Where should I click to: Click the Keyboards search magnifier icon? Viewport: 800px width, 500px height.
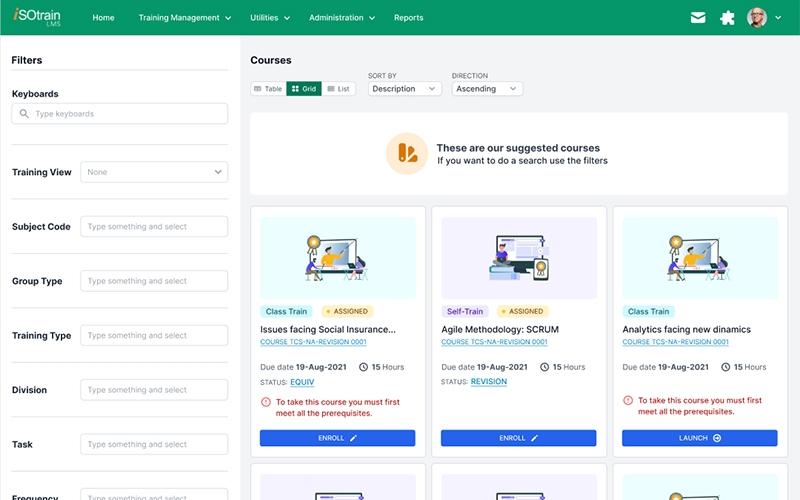coord(24,114)
